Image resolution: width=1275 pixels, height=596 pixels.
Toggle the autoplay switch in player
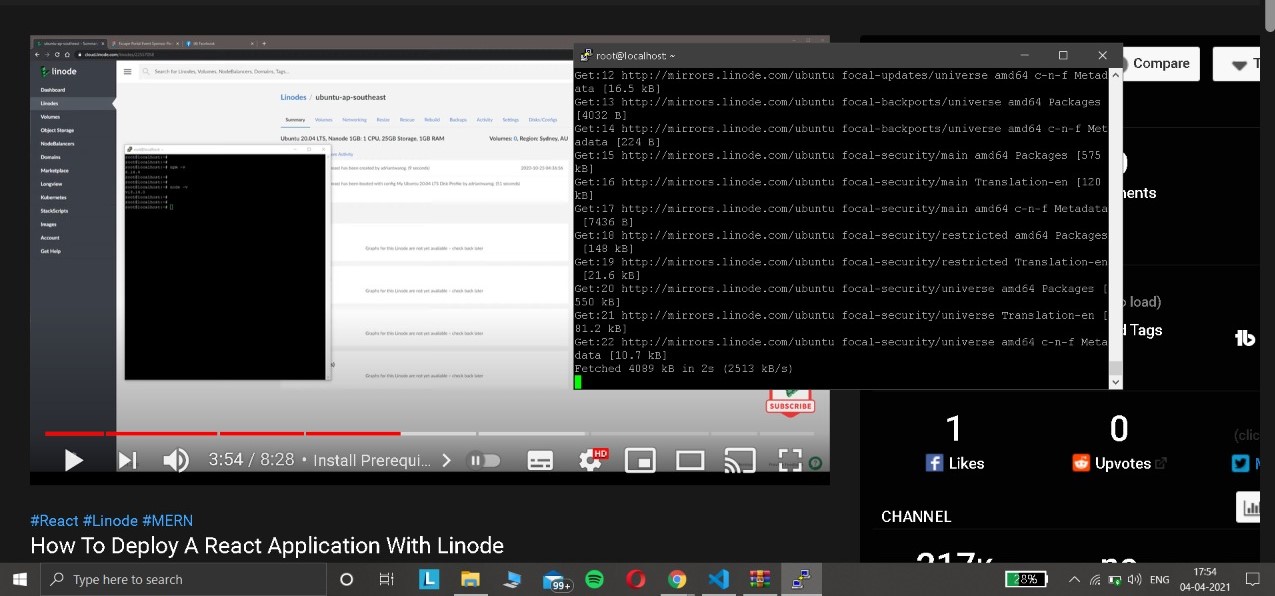485,460
